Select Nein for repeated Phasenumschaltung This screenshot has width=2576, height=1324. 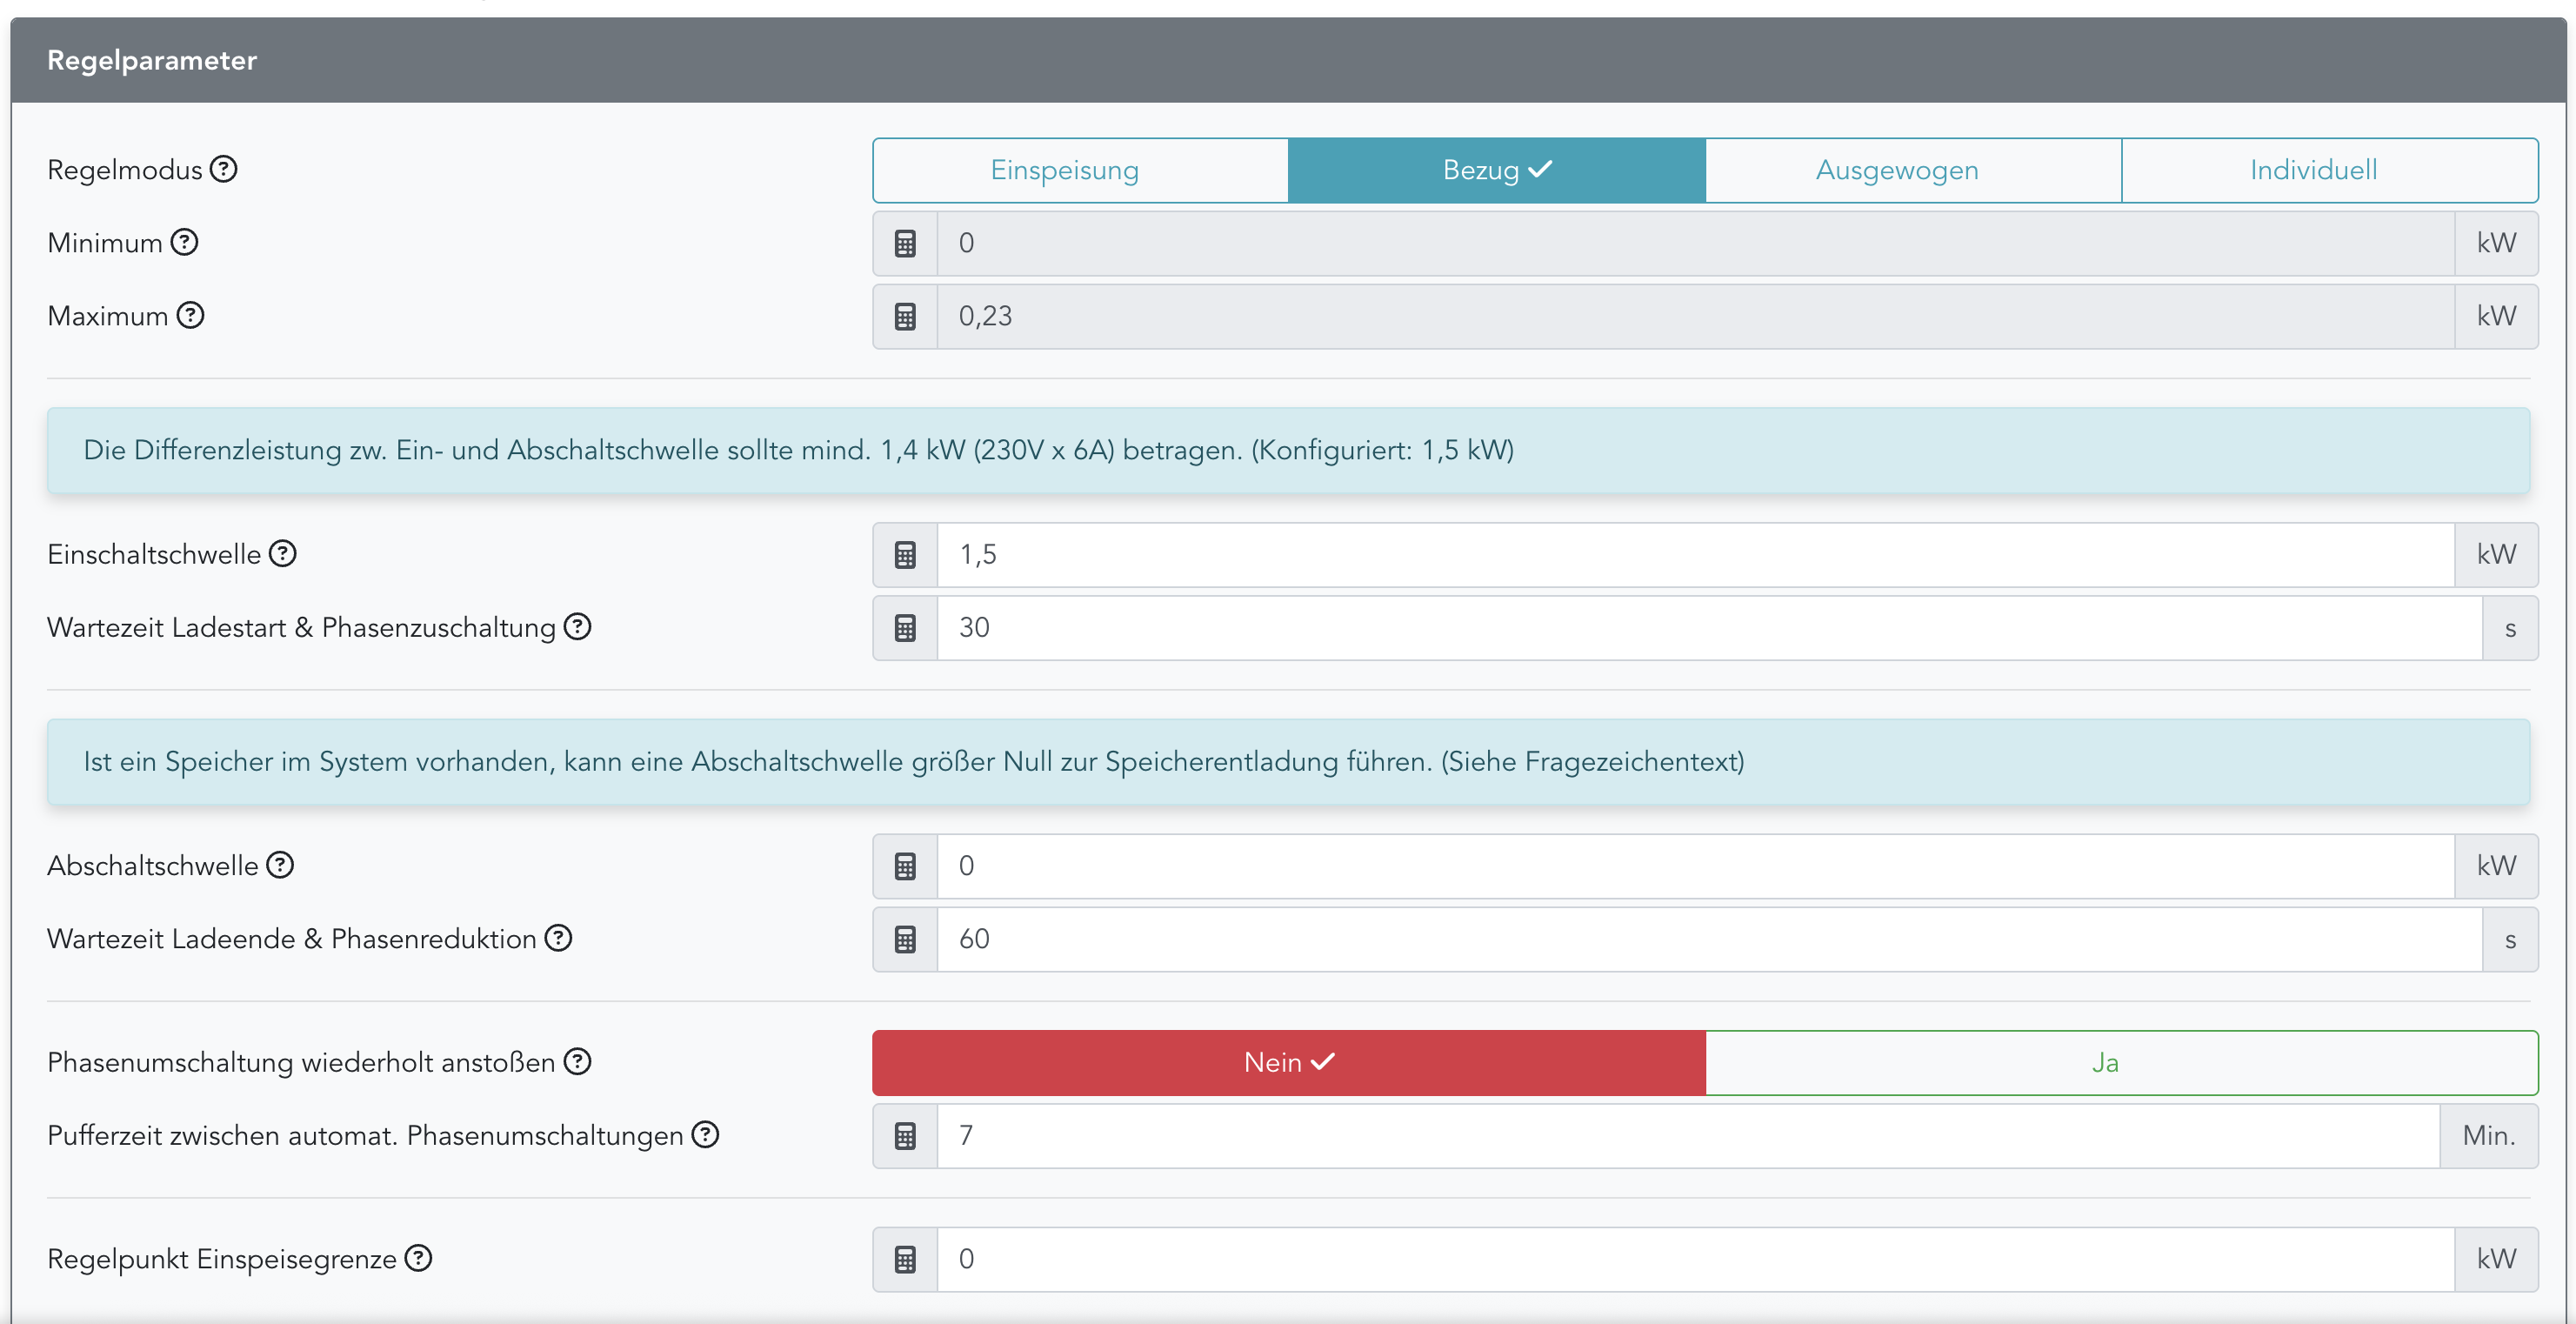[x=1288, y=1062]
